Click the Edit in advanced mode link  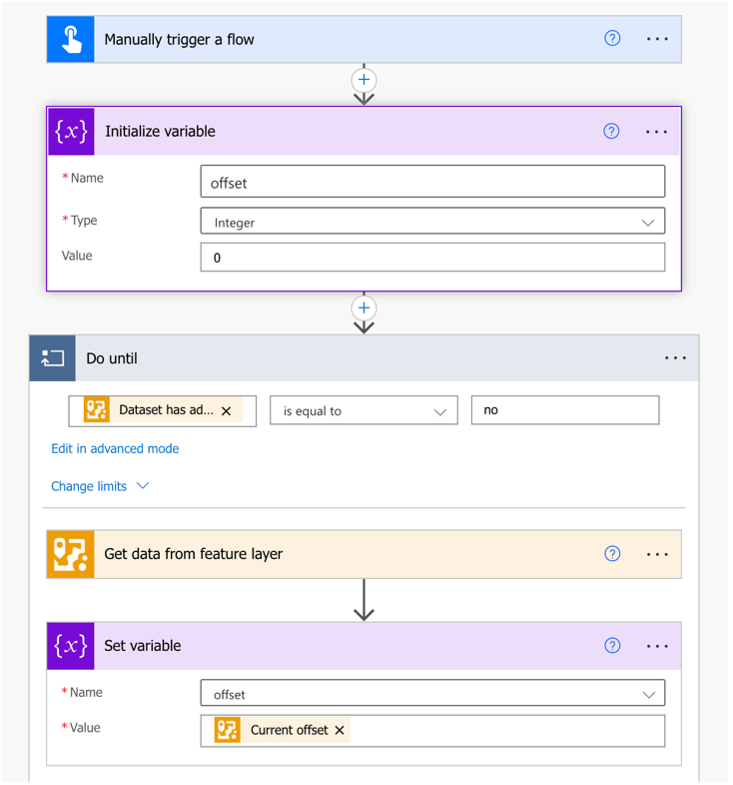[115, 449]
